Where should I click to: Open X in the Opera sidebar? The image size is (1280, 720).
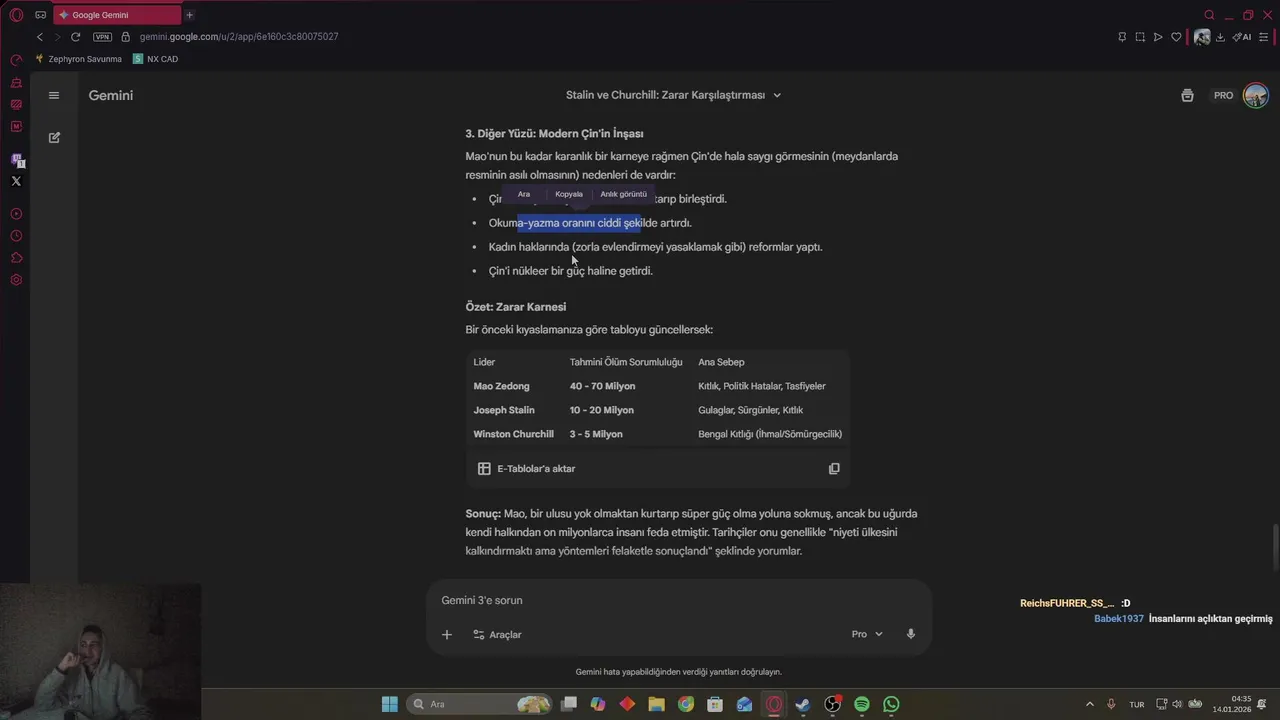[x=16, y=181]
